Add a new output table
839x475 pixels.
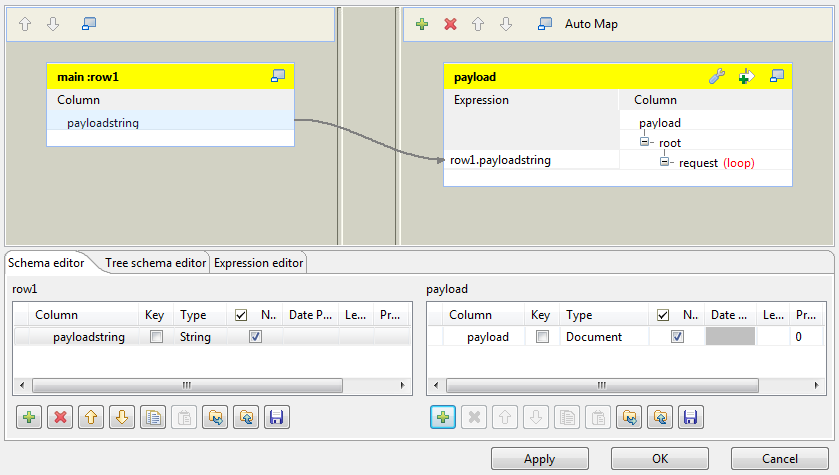click(422, 24)
